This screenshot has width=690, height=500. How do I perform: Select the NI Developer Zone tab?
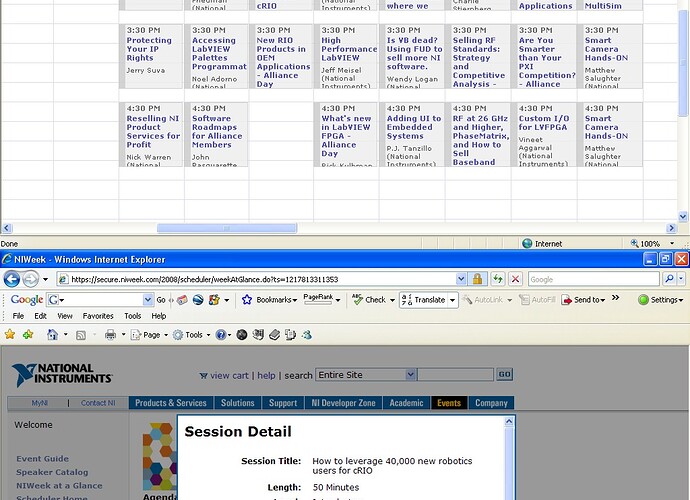coord(343,403)
